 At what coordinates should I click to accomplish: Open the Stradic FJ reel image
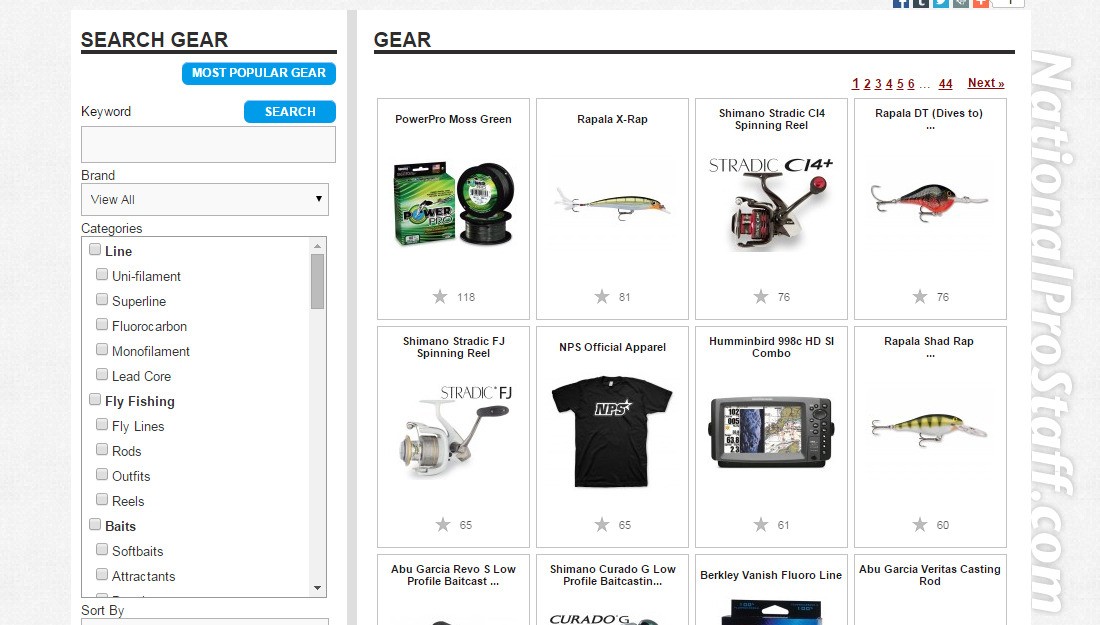tap(456, 431)
